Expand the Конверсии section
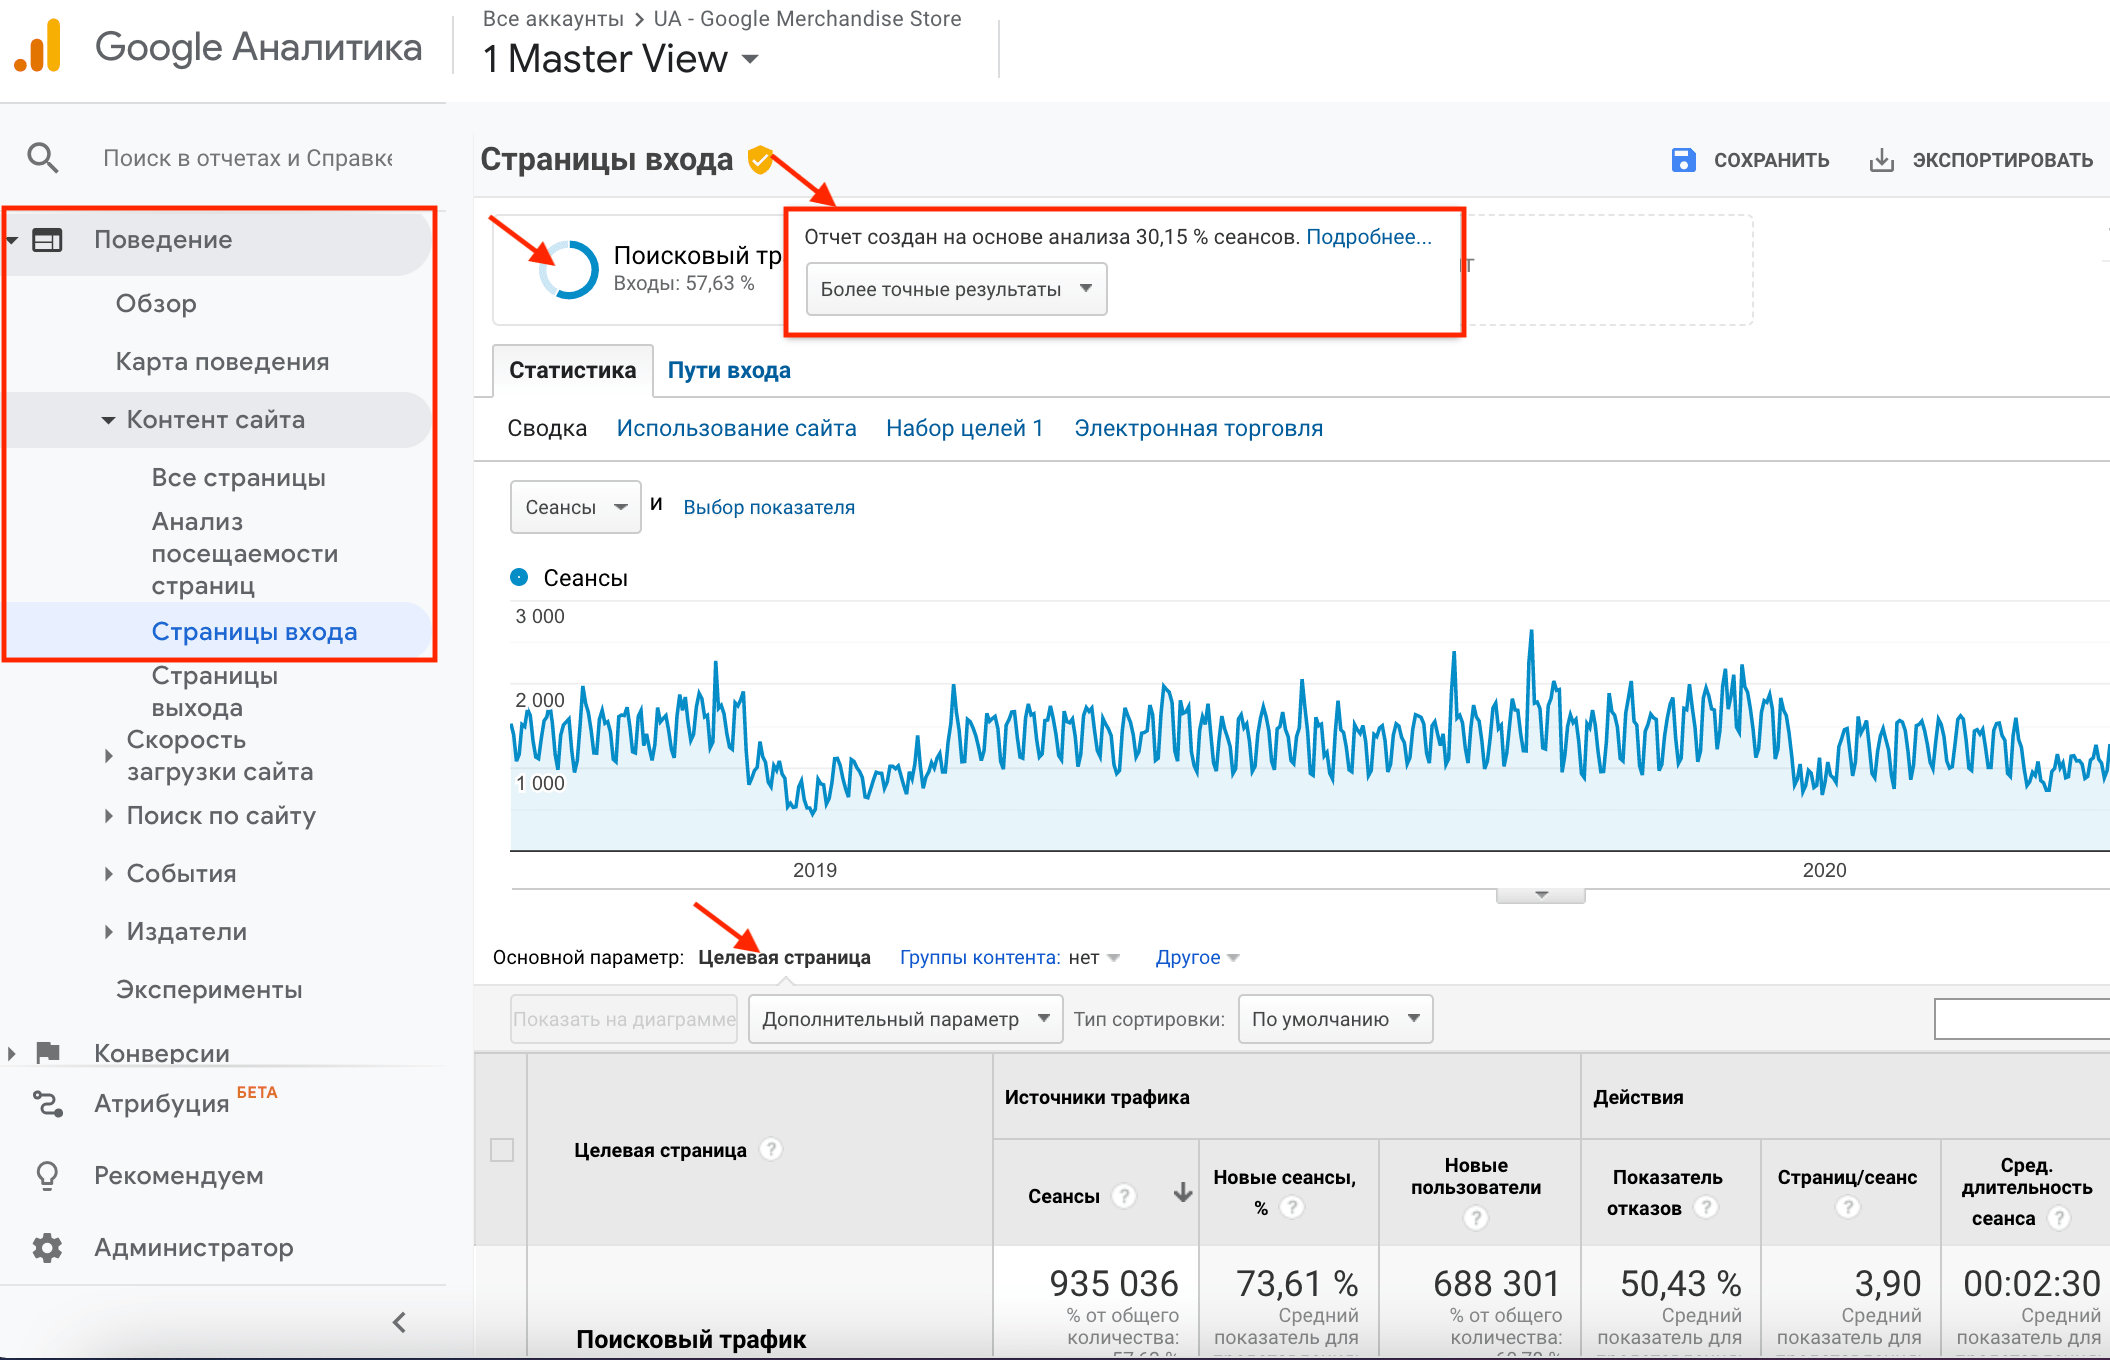 click(12, 1053)
